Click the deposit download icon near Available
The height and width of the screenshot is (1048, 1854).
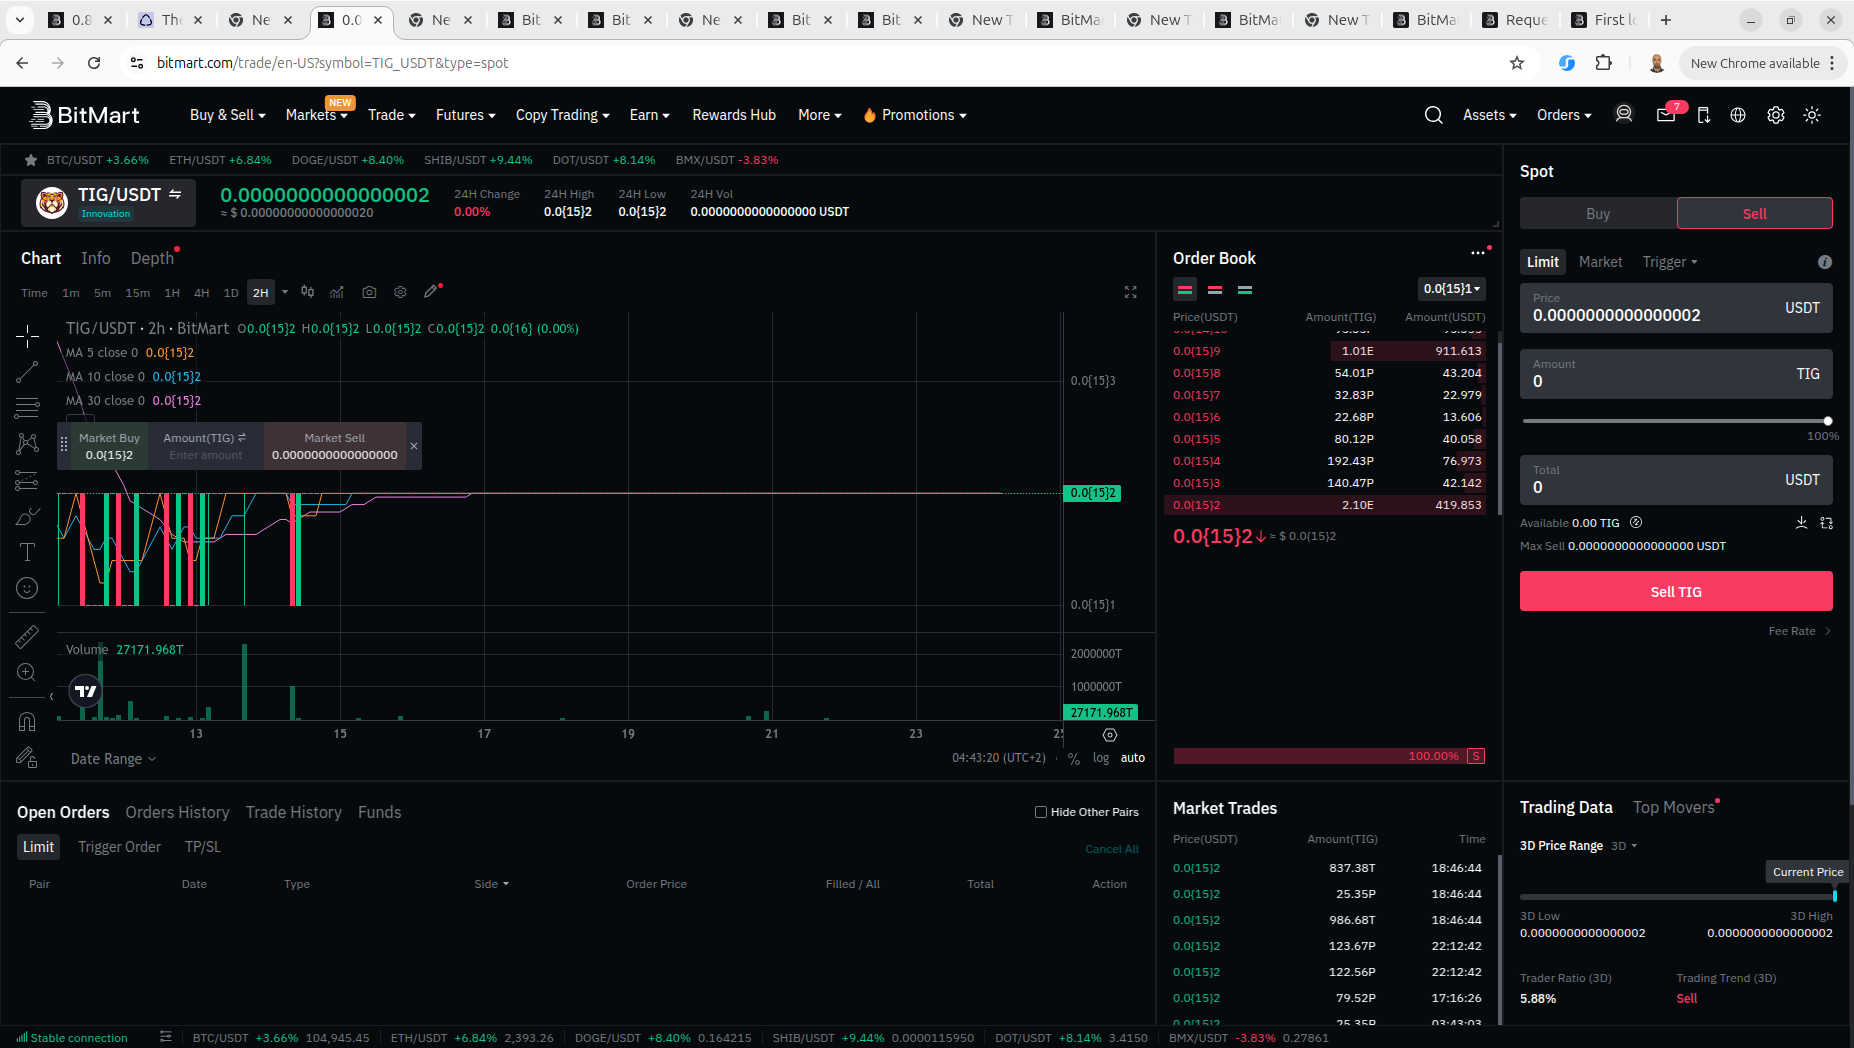(1801, 523)
